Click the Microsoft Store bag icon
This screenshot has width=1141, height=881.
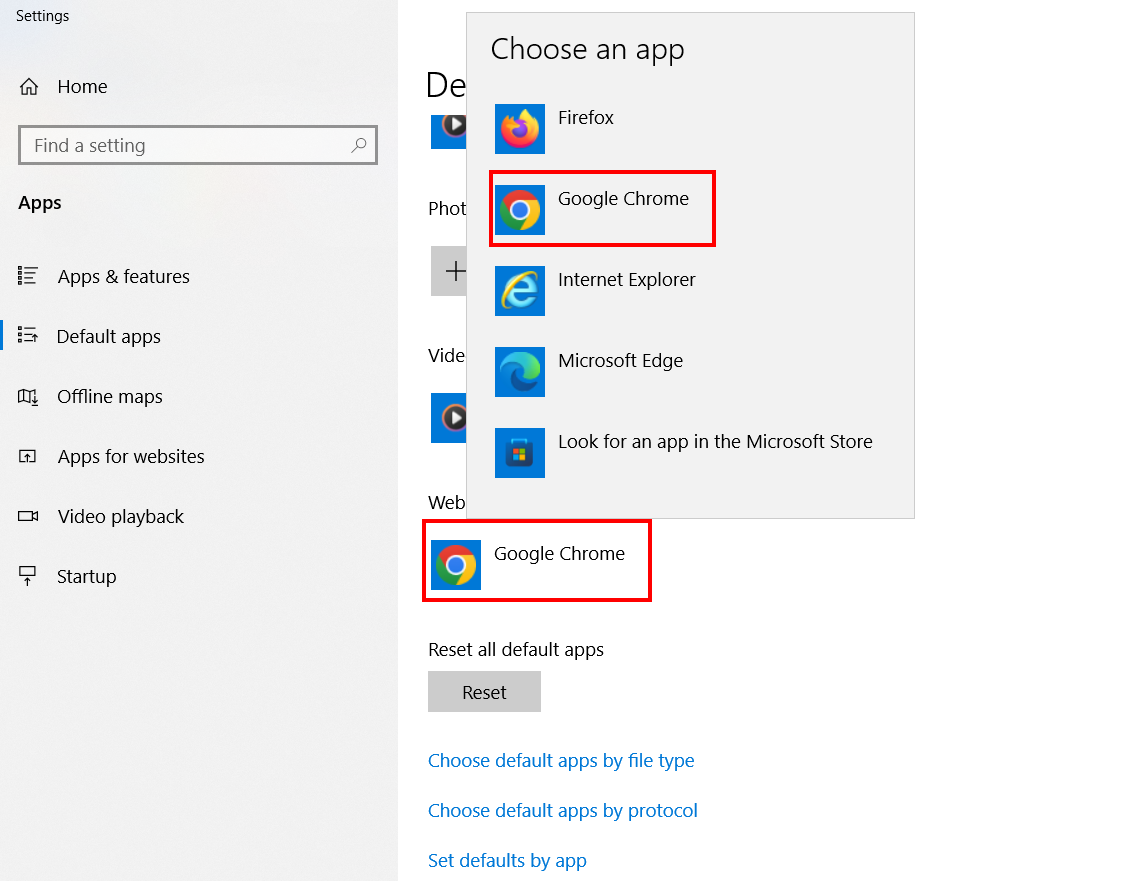(x=520, y=453)
